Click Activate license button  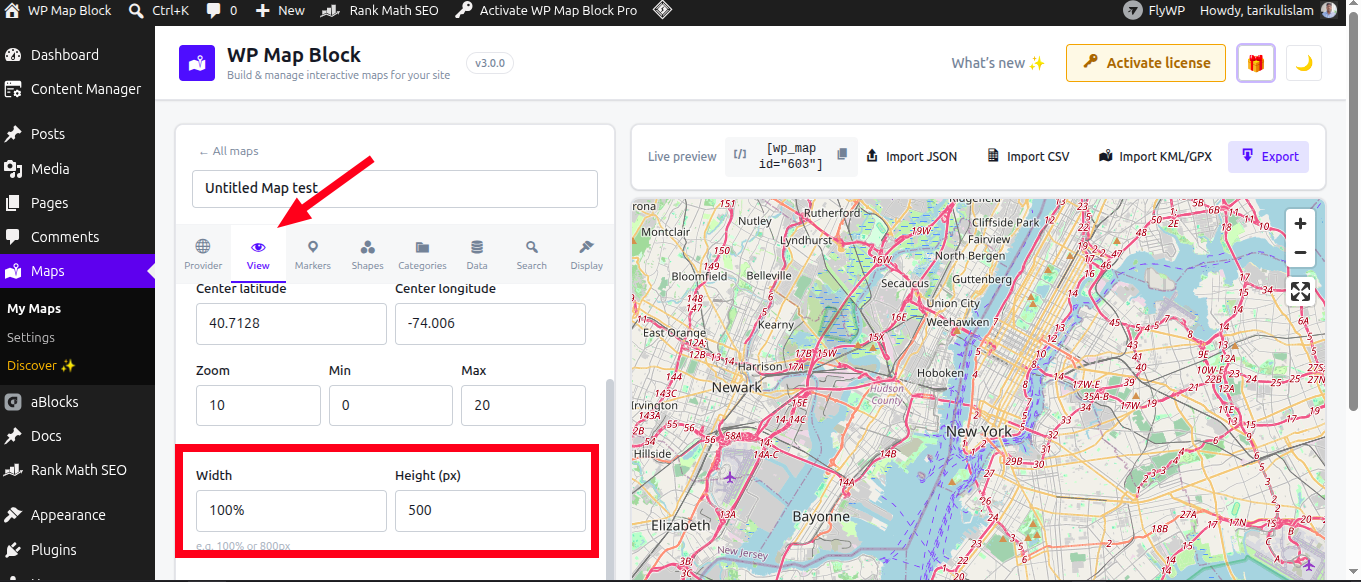[x=1146, y=62]
